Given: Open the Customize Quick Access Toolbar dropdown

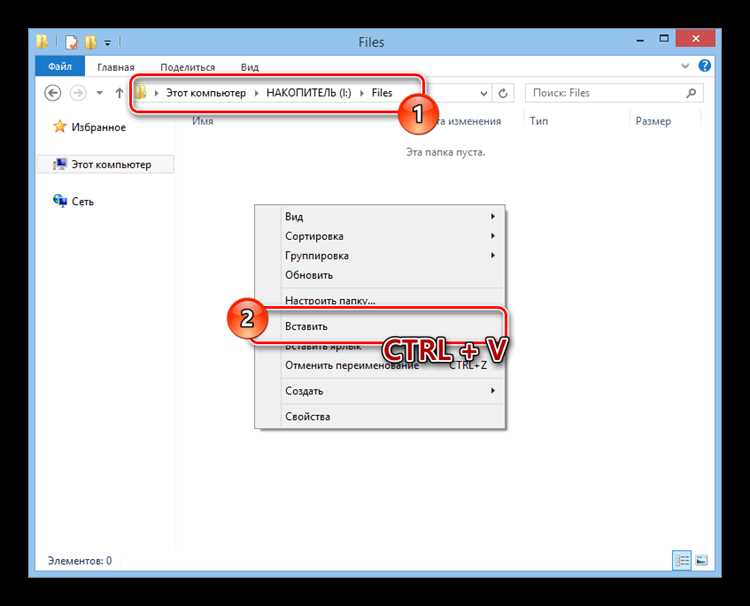Looking at the screenshot, I should (x=108, y=43).
